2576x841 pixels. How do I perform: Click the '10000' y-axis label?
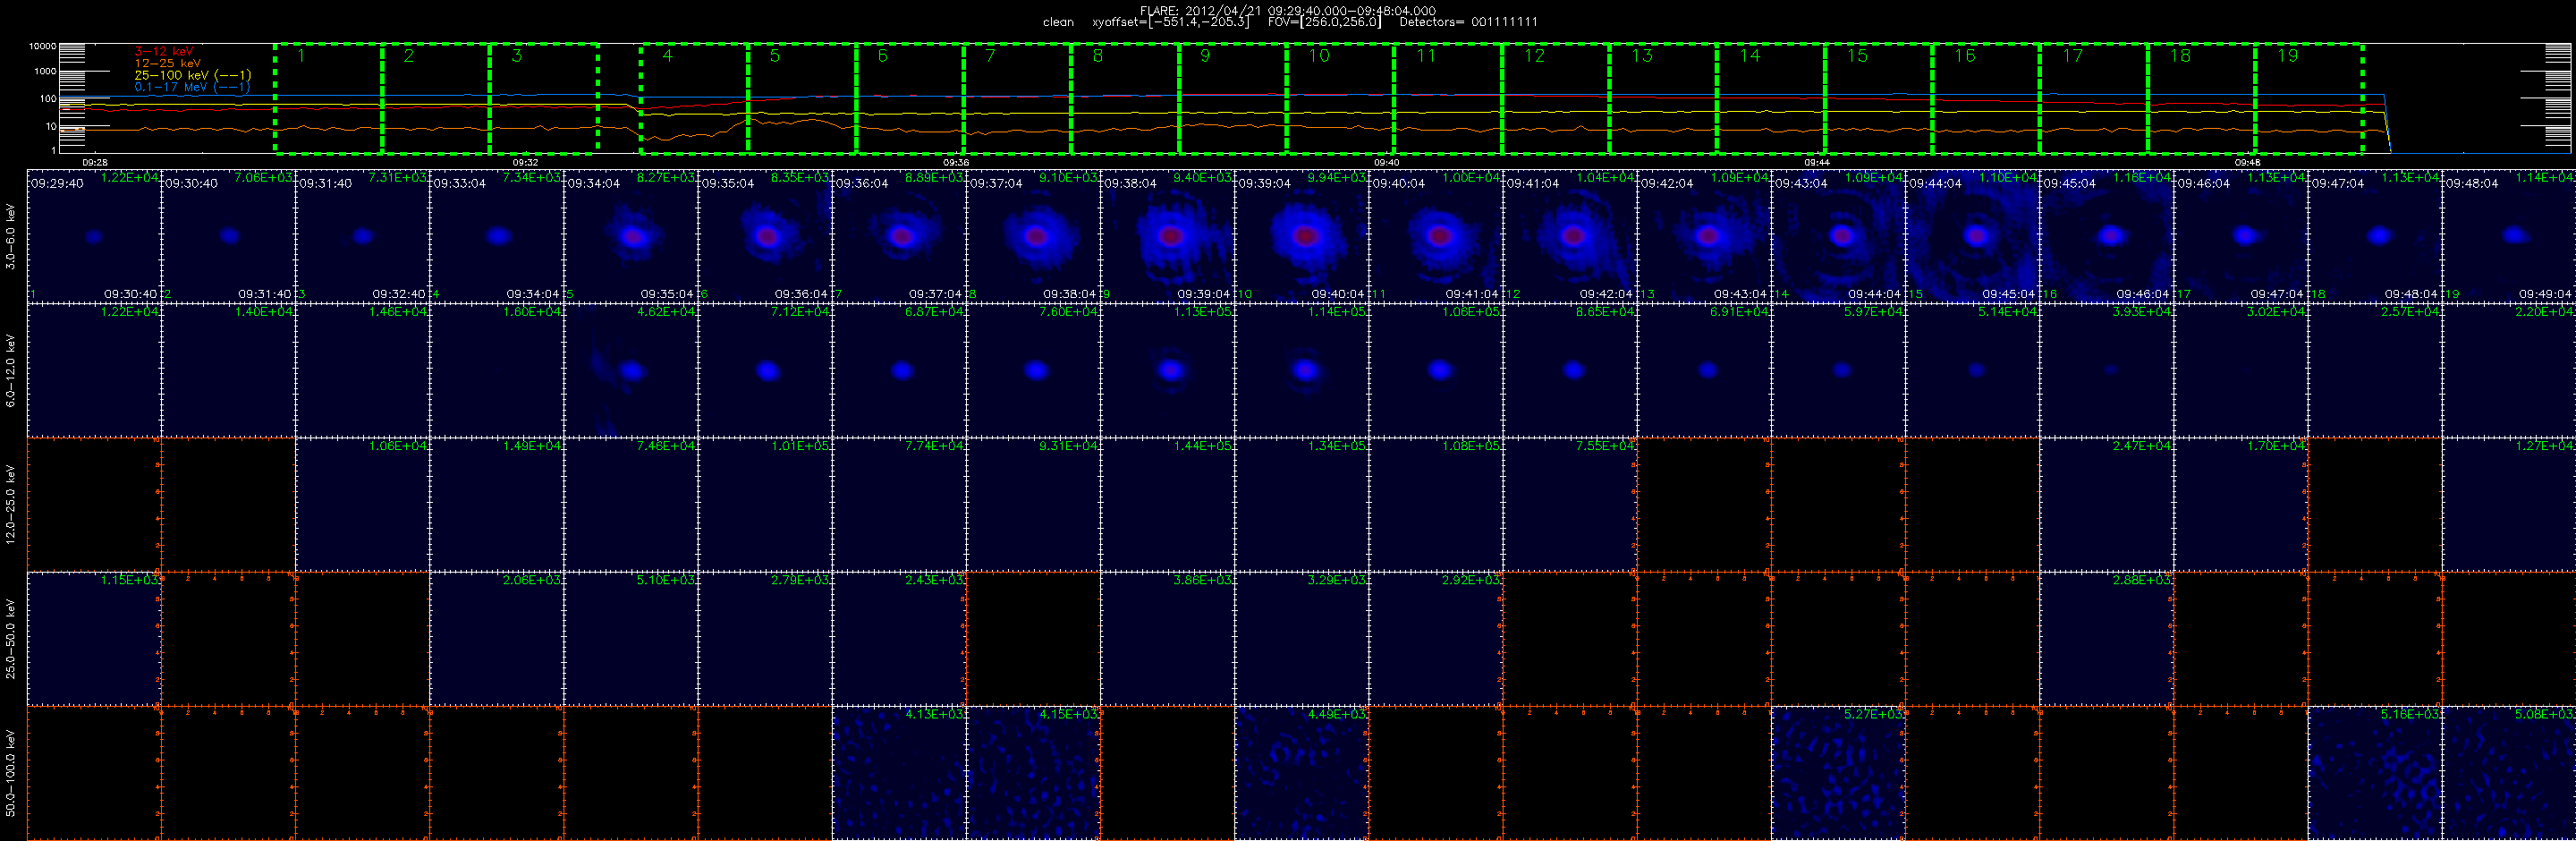42,46
